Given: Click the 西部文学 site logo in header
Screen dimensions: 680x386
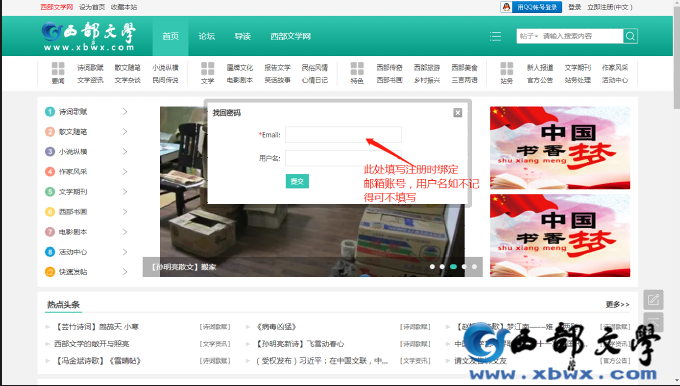Looking at the screenshot, I should tap(89, 36).
